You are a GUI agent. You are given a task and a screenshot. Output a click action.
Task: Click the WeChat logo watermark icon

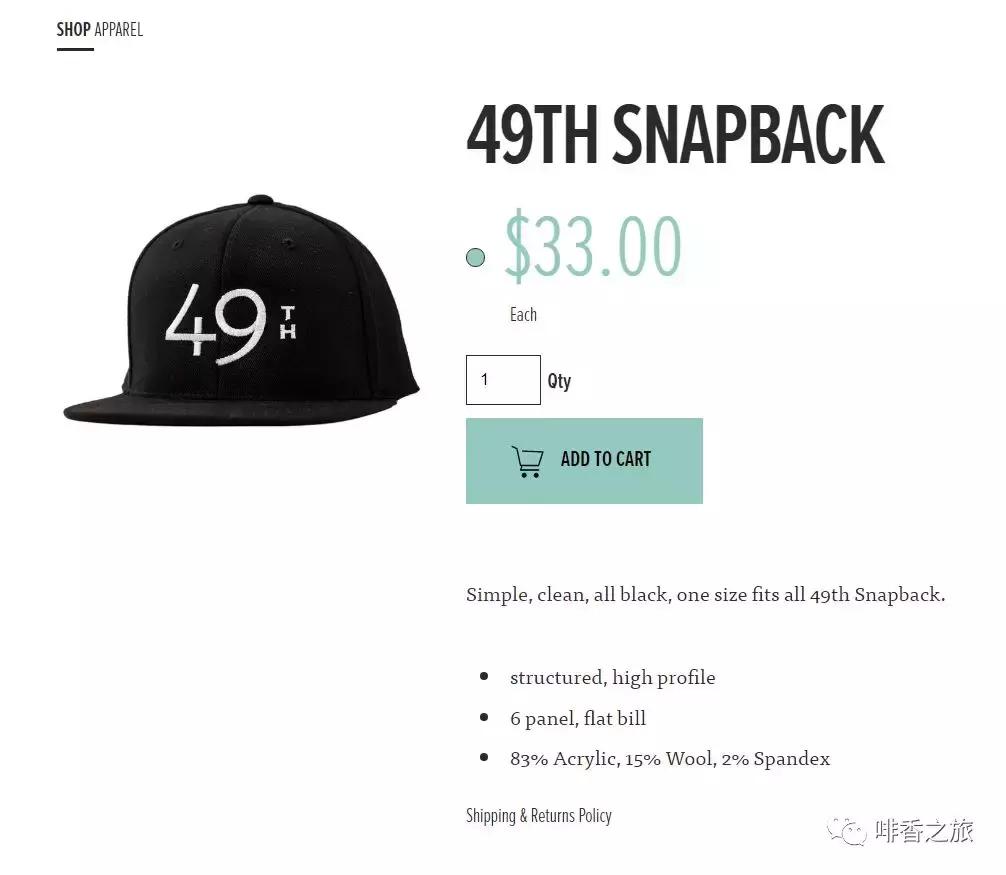(x=846, y=831)
